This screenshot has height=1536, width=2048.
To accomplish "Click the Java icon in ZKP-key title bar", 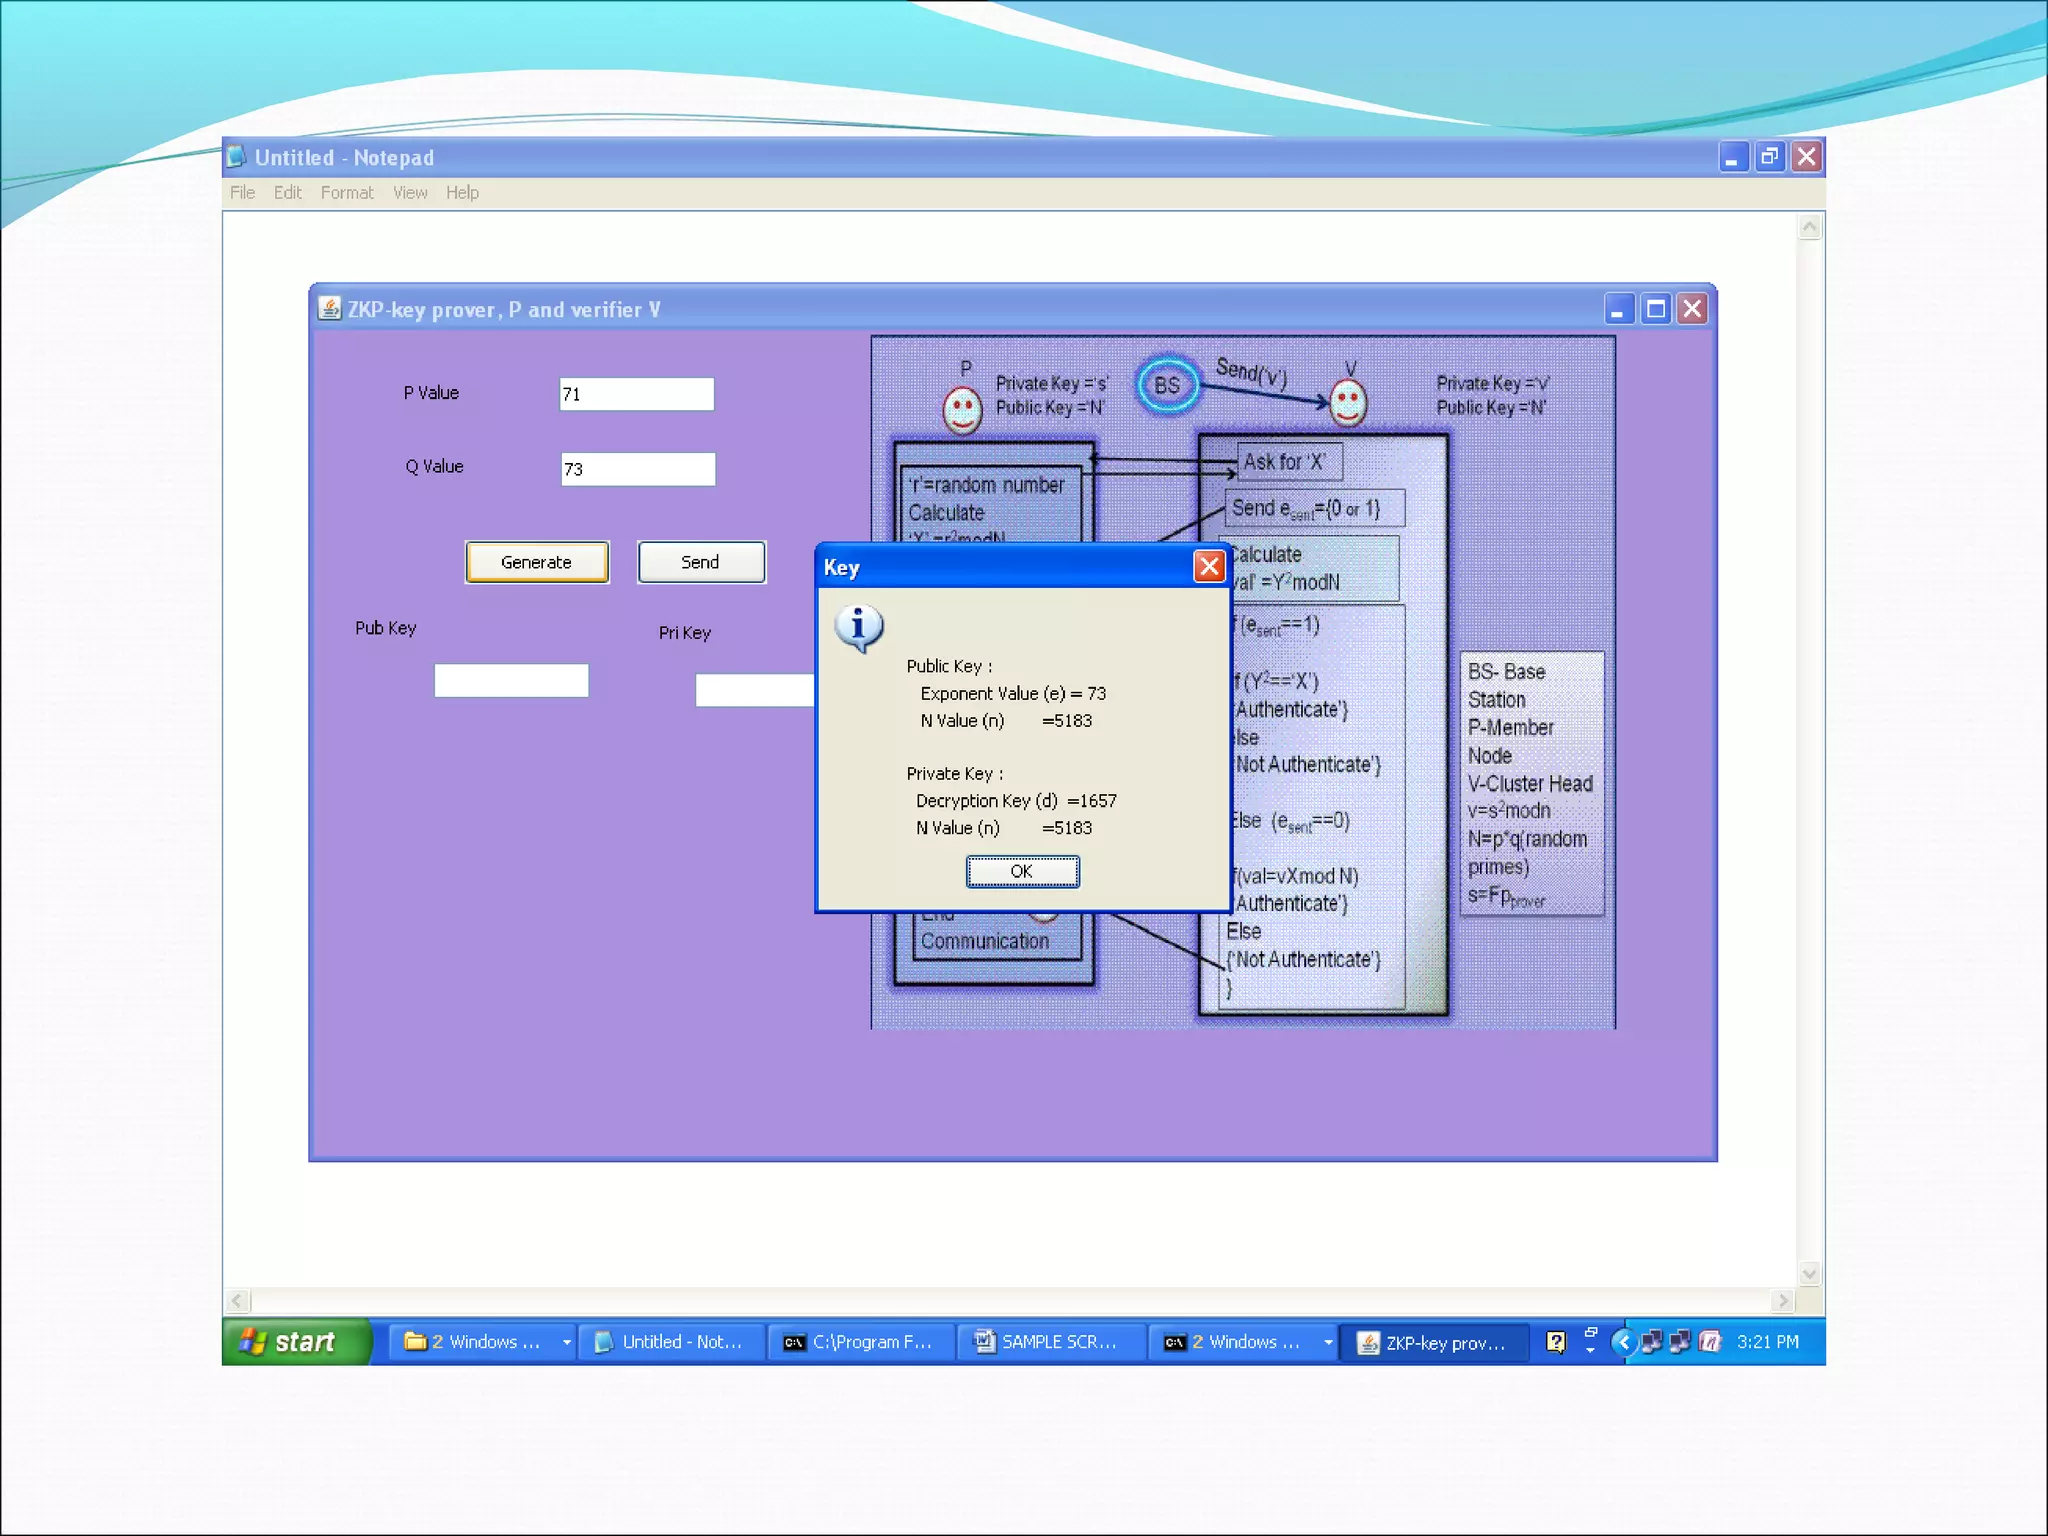I will pos(330,309).
